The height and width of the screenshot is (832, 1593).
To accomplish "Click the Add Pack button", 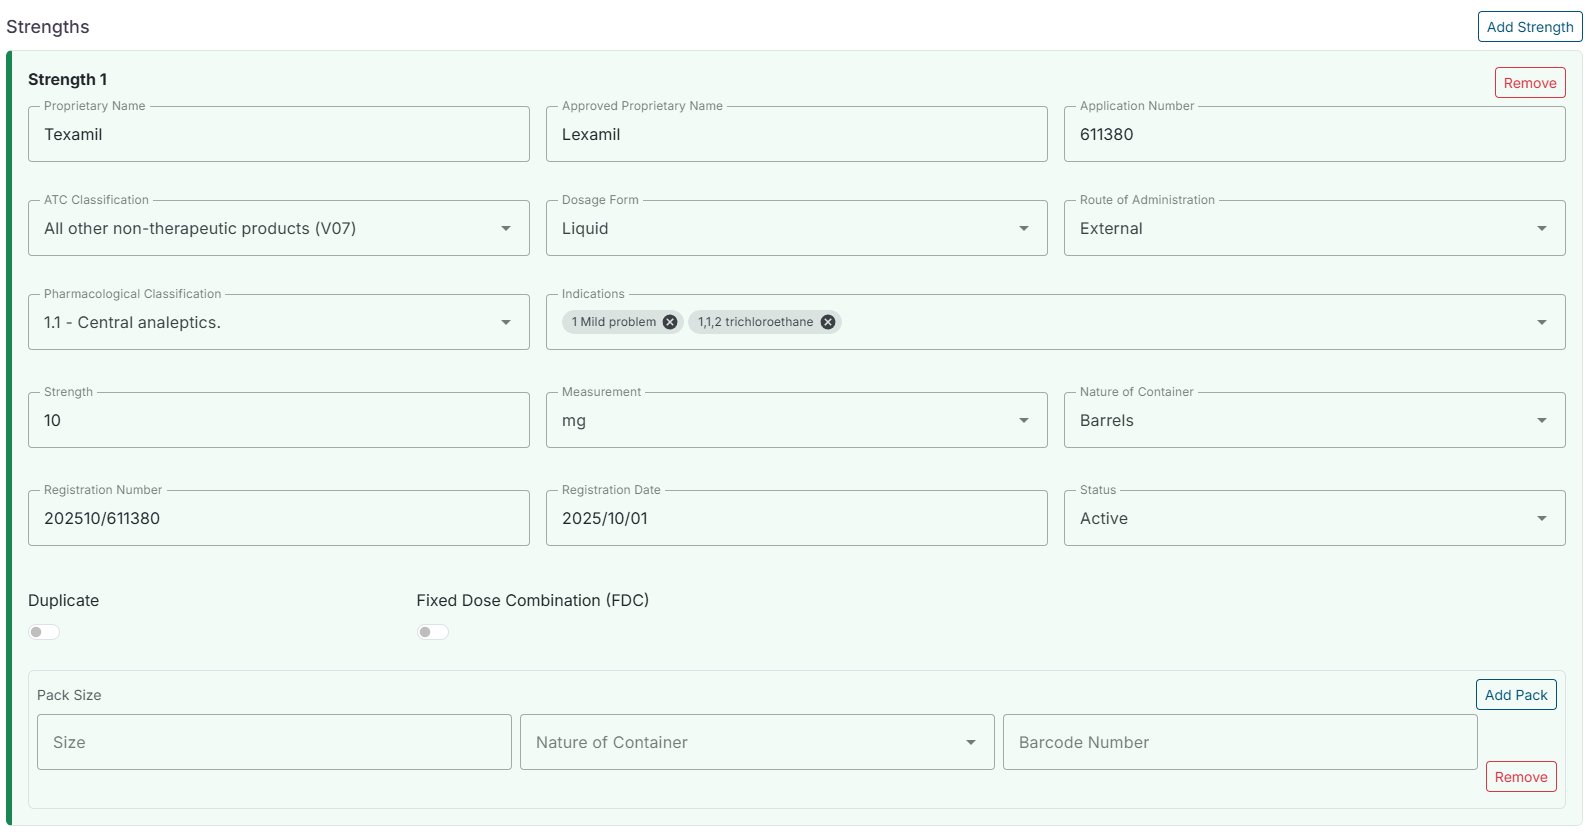I will click(x=1515, y=695).
